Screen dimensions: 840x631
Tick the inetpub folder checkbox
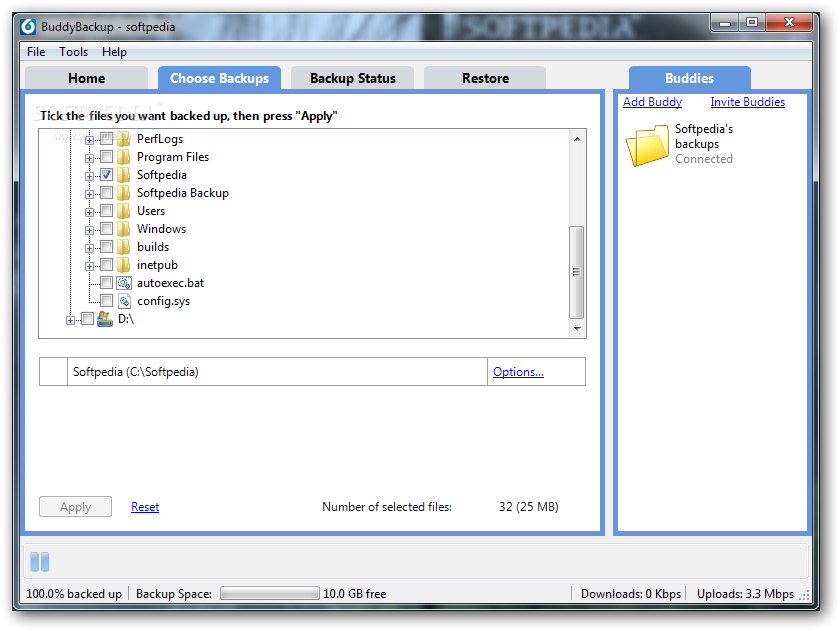click(107, 265)
